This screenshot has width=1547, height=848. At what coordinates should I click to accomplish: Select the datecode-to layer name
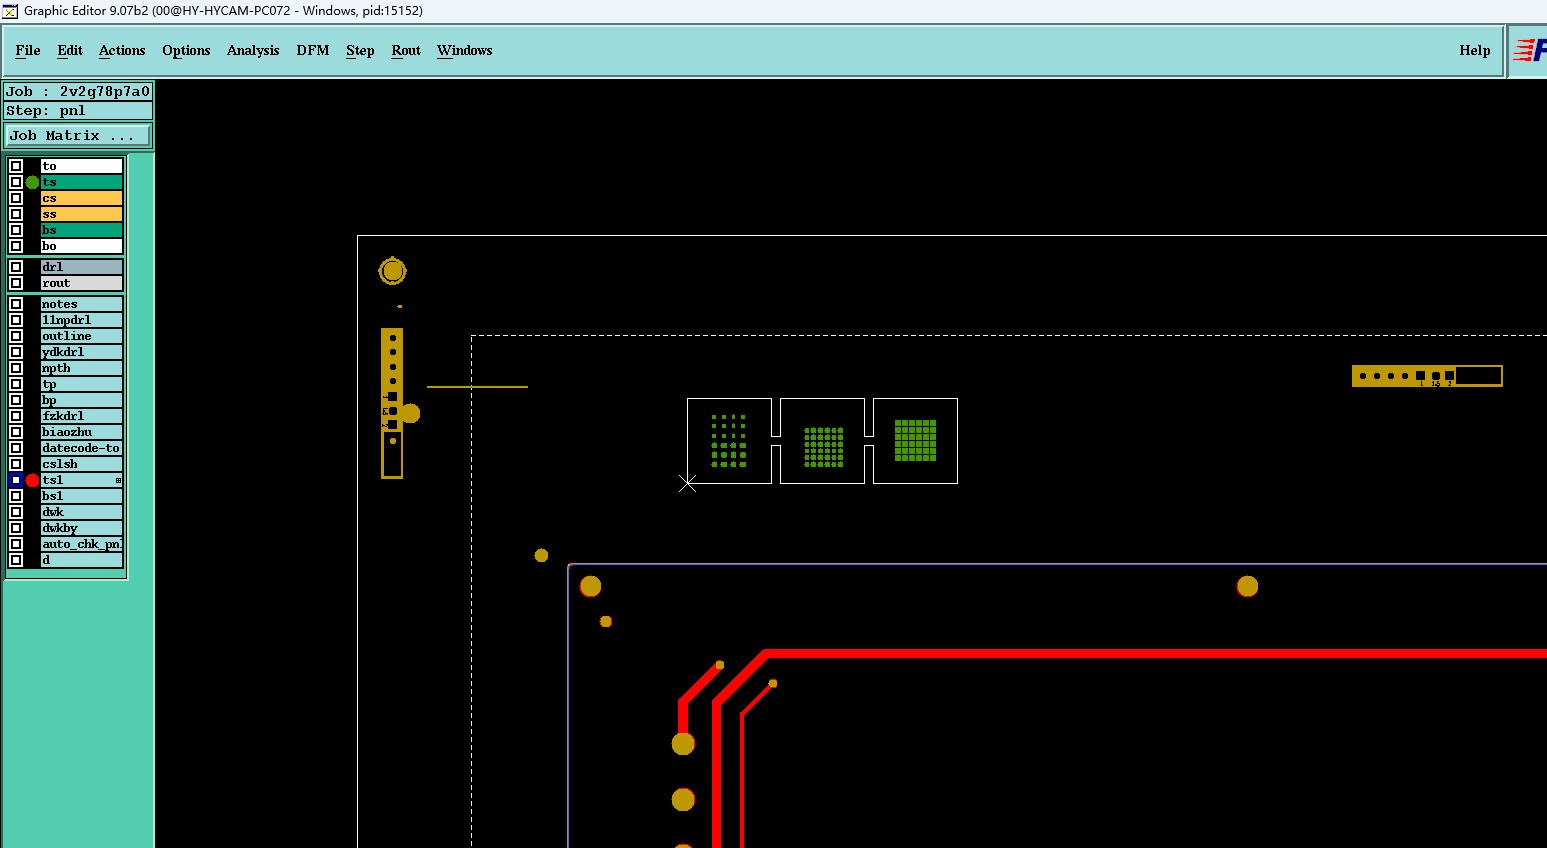point(81,448)
